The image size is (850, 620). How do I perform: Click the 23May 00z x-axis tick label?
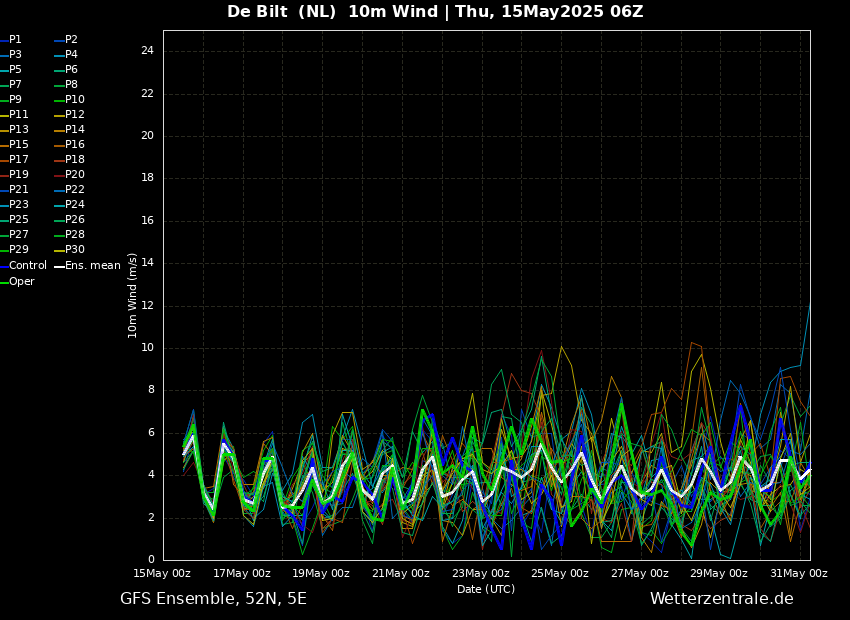[480, 574]
